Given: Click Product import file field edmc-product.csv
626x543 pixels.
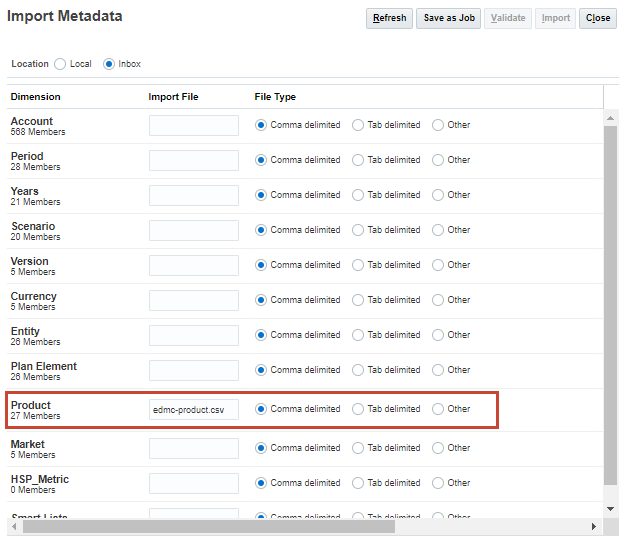Looking at the screenshot, I should (194, 410).
